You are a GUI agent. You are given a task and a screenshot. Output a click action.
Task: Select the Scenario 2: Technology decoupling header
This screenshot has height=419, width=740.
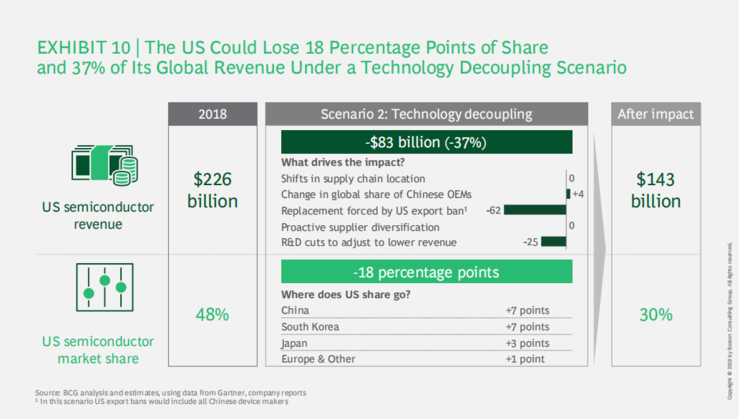425,114
